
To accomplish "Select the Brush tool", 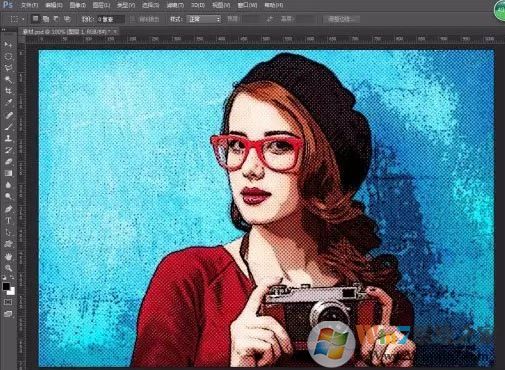I will pyautogui.click(x=8, y=127).
